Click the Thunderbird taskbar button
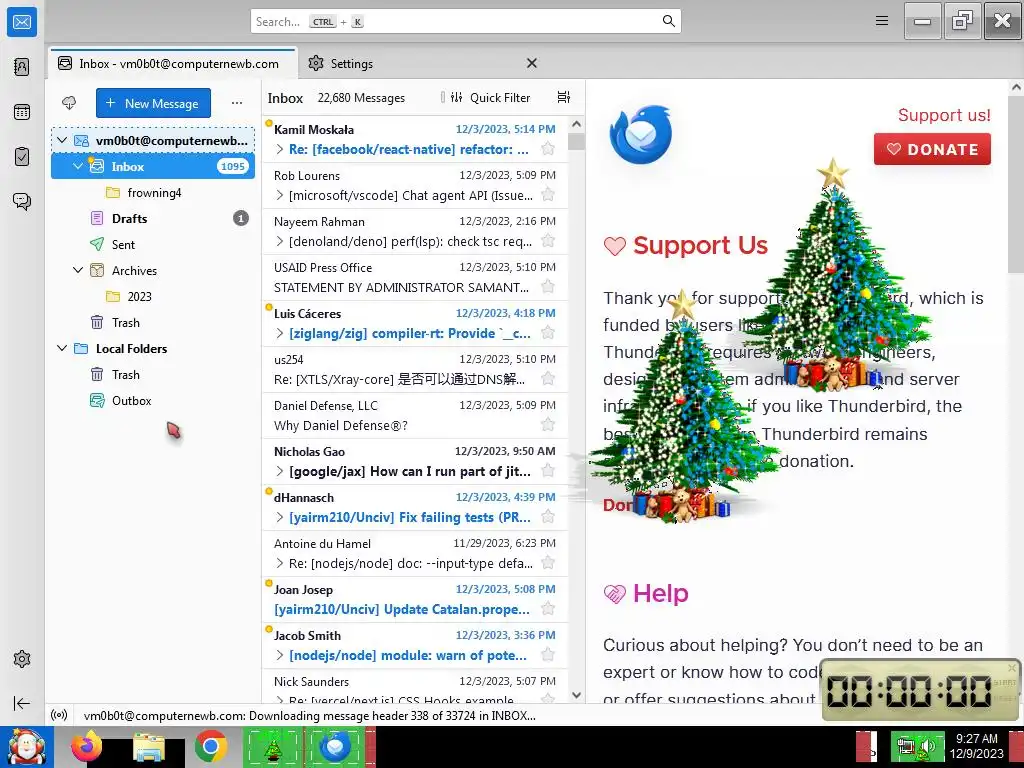The height and width of the screenshot is (768, 1024). [x=336, y=746]
